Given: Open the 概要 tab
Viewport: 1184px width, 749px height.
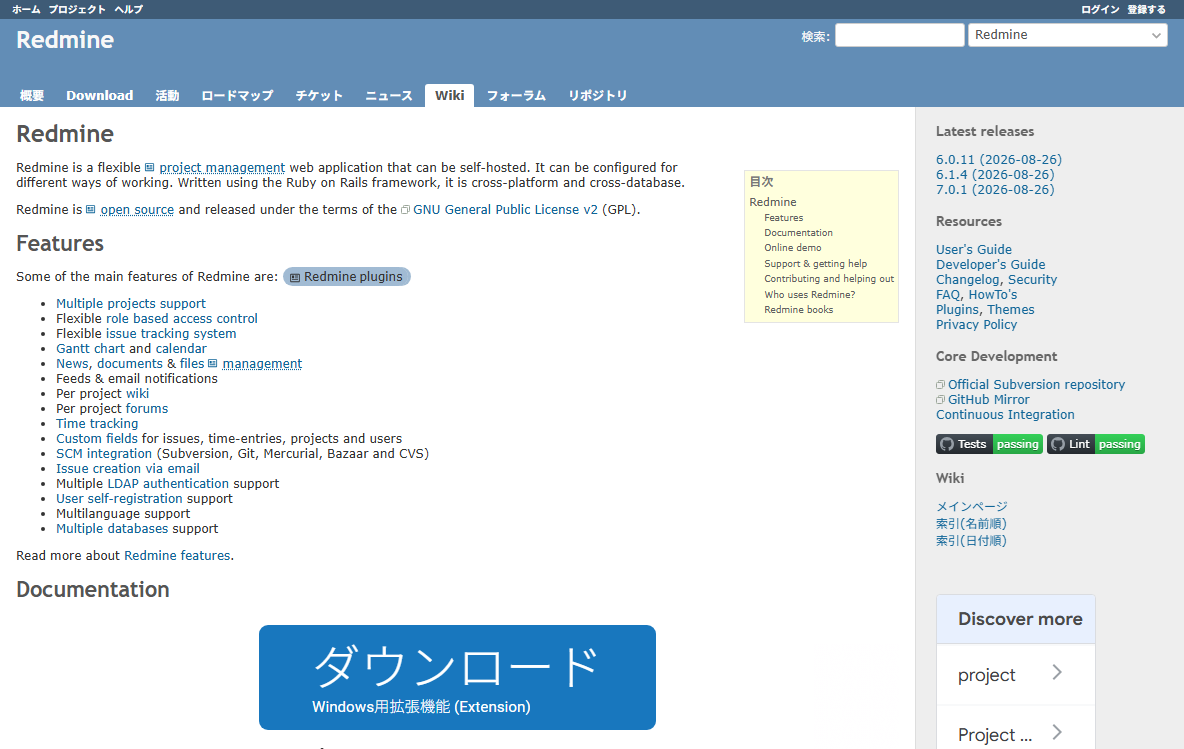Looking at the screenshot, I should point(32,95).
